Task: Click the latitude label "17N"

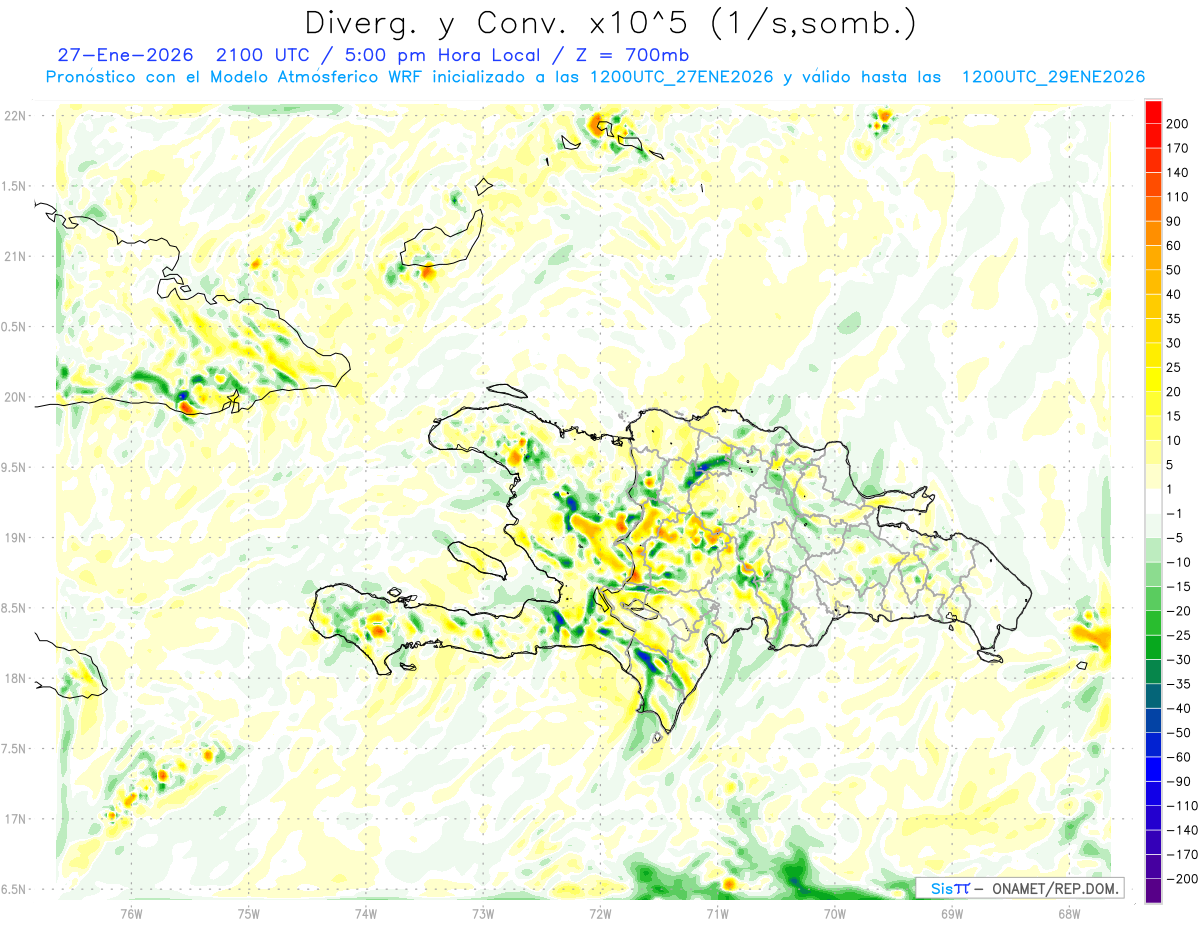Action: click(x=15, y=819)
